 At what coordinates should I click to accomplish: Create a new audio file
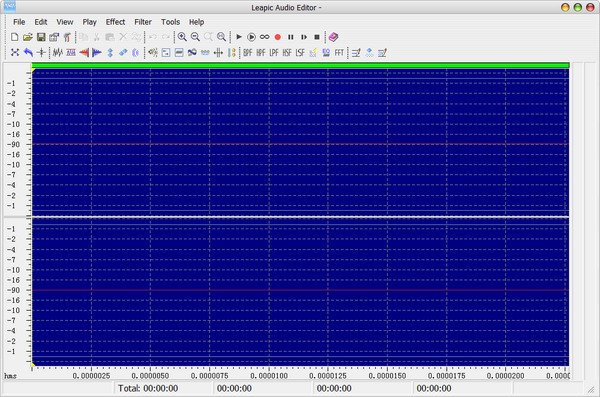tap(15, 37)
